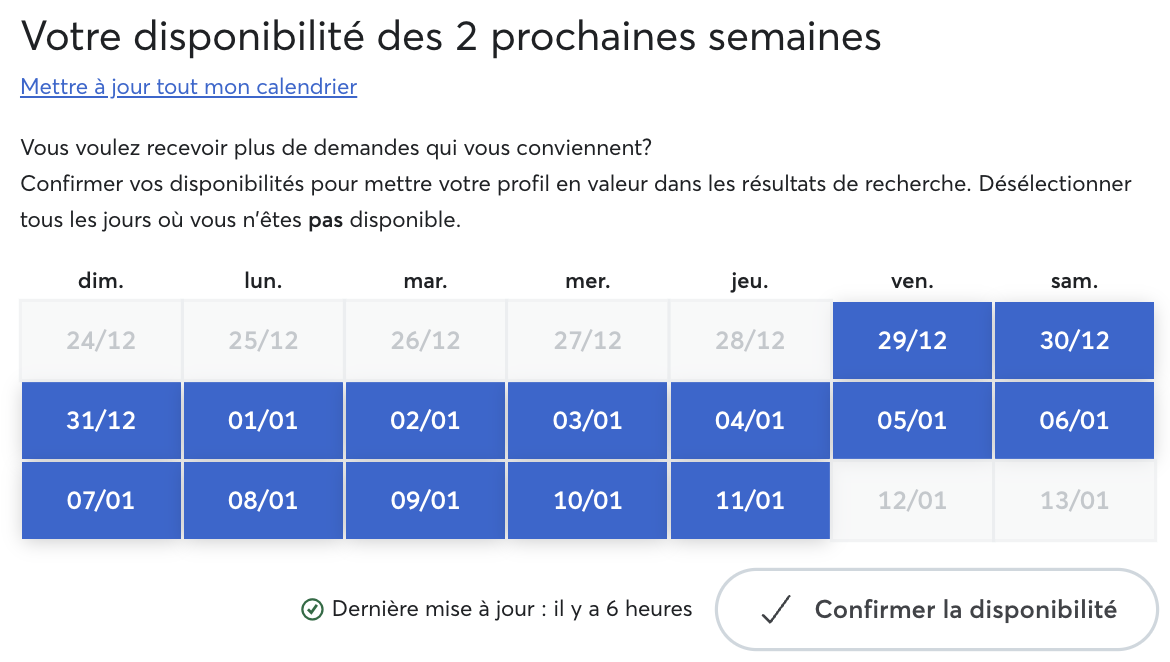Toggle availability for 07/01
1170x662 pixels.
(101, 500)
